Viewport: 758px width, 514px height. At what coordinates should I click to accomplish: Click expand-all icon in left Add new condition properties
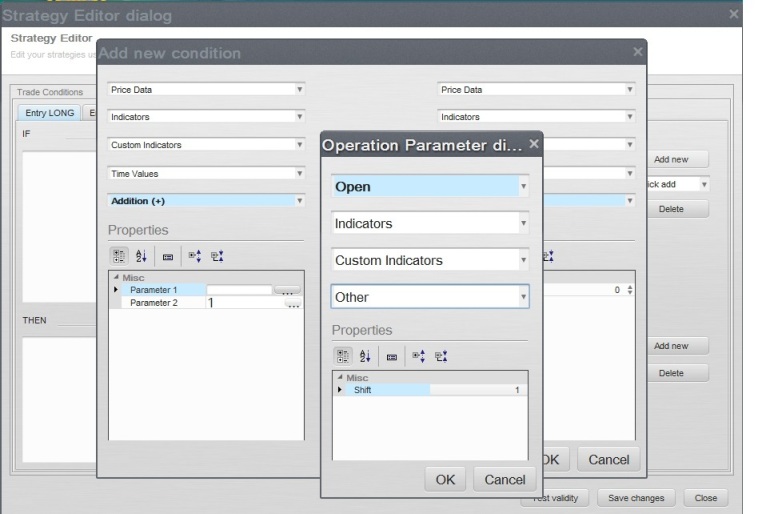tap(194, 256)
